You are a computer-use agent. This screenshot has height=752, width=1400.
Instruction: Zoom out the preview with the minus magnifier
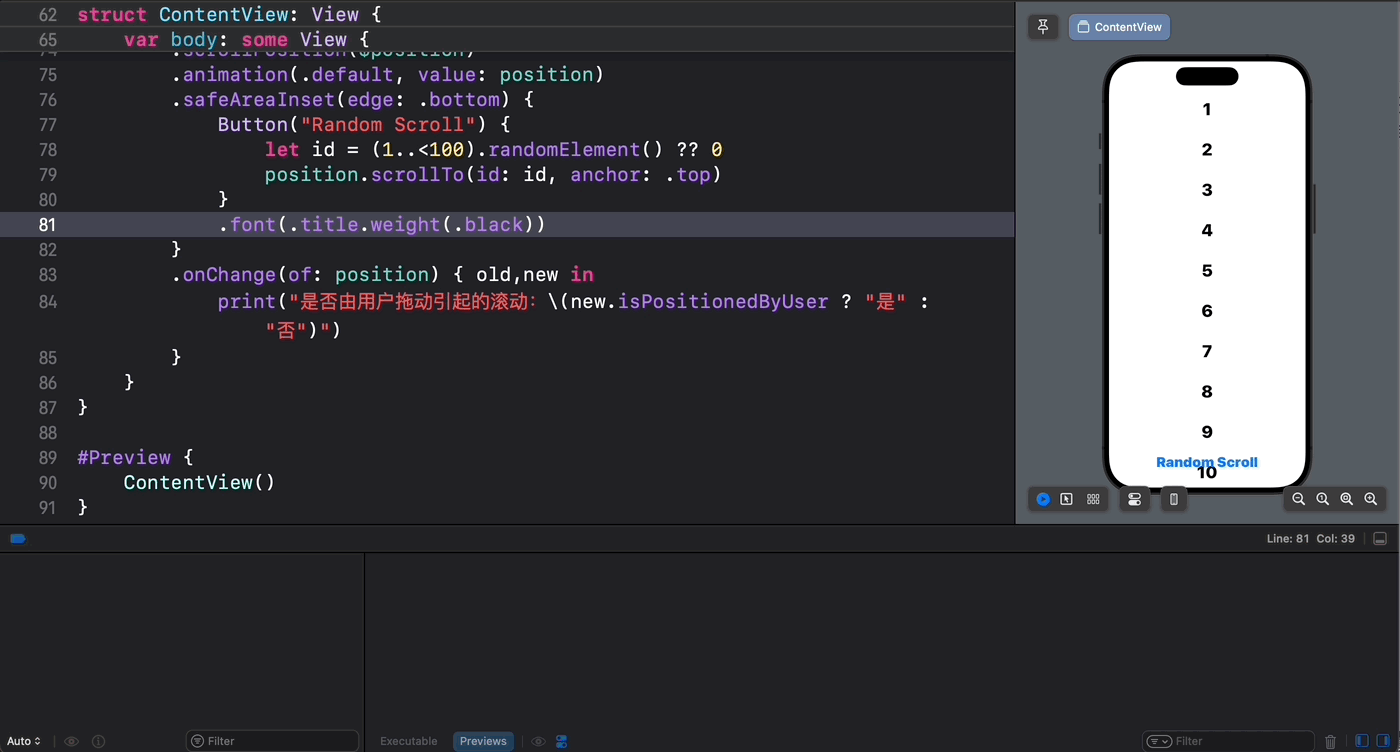pyautogui.click(x=1299, y=499)
